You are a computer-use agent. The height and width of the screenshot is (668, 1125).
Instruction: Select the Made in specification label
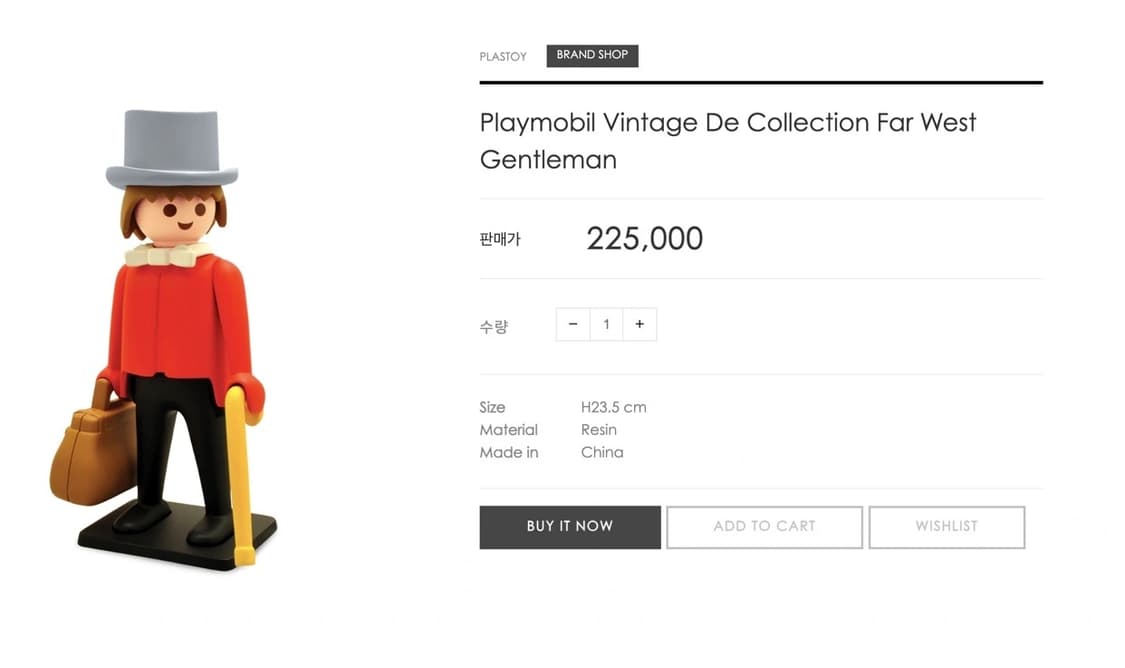(x=509, y=452)
